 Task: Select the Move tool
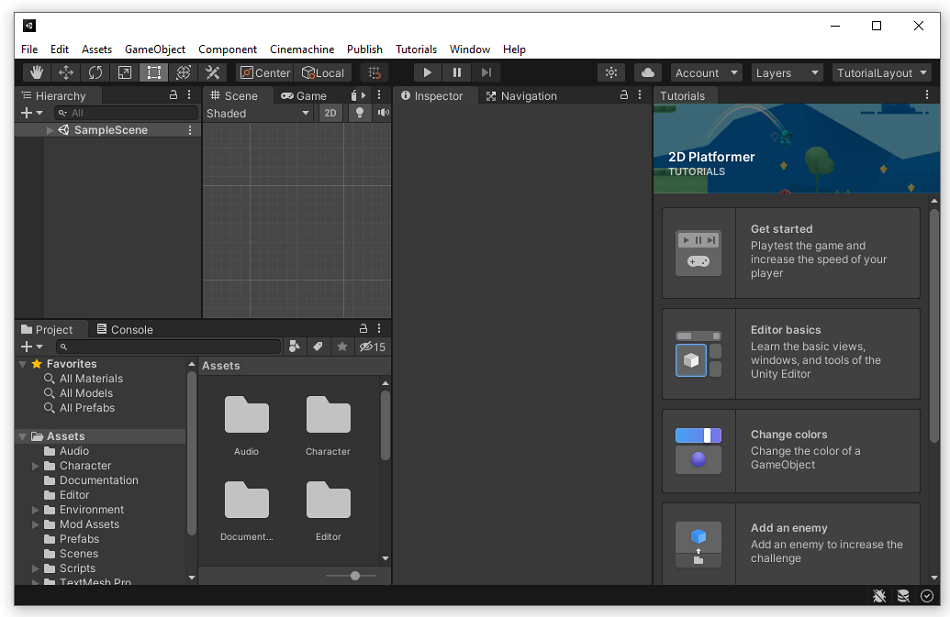click(66, 73)
